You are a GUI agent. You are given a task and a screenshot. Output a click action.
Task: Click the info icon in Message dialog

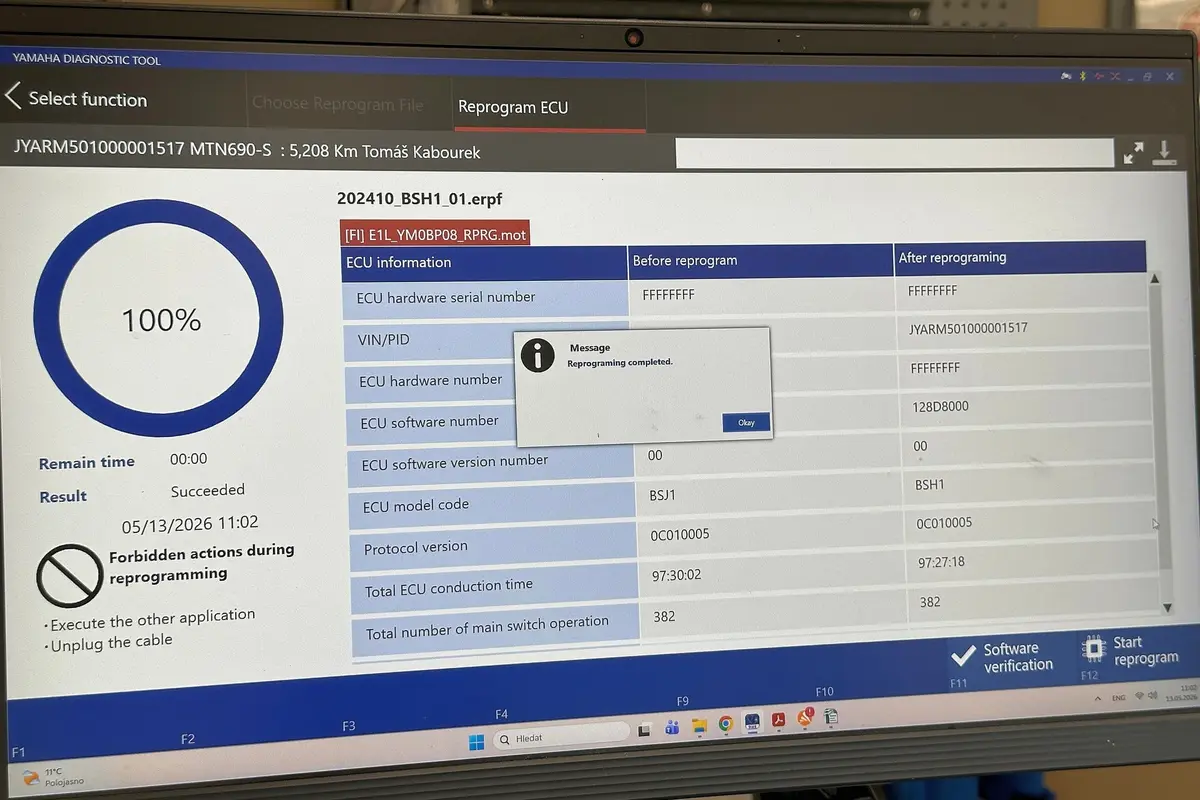(x=538, y=355)
